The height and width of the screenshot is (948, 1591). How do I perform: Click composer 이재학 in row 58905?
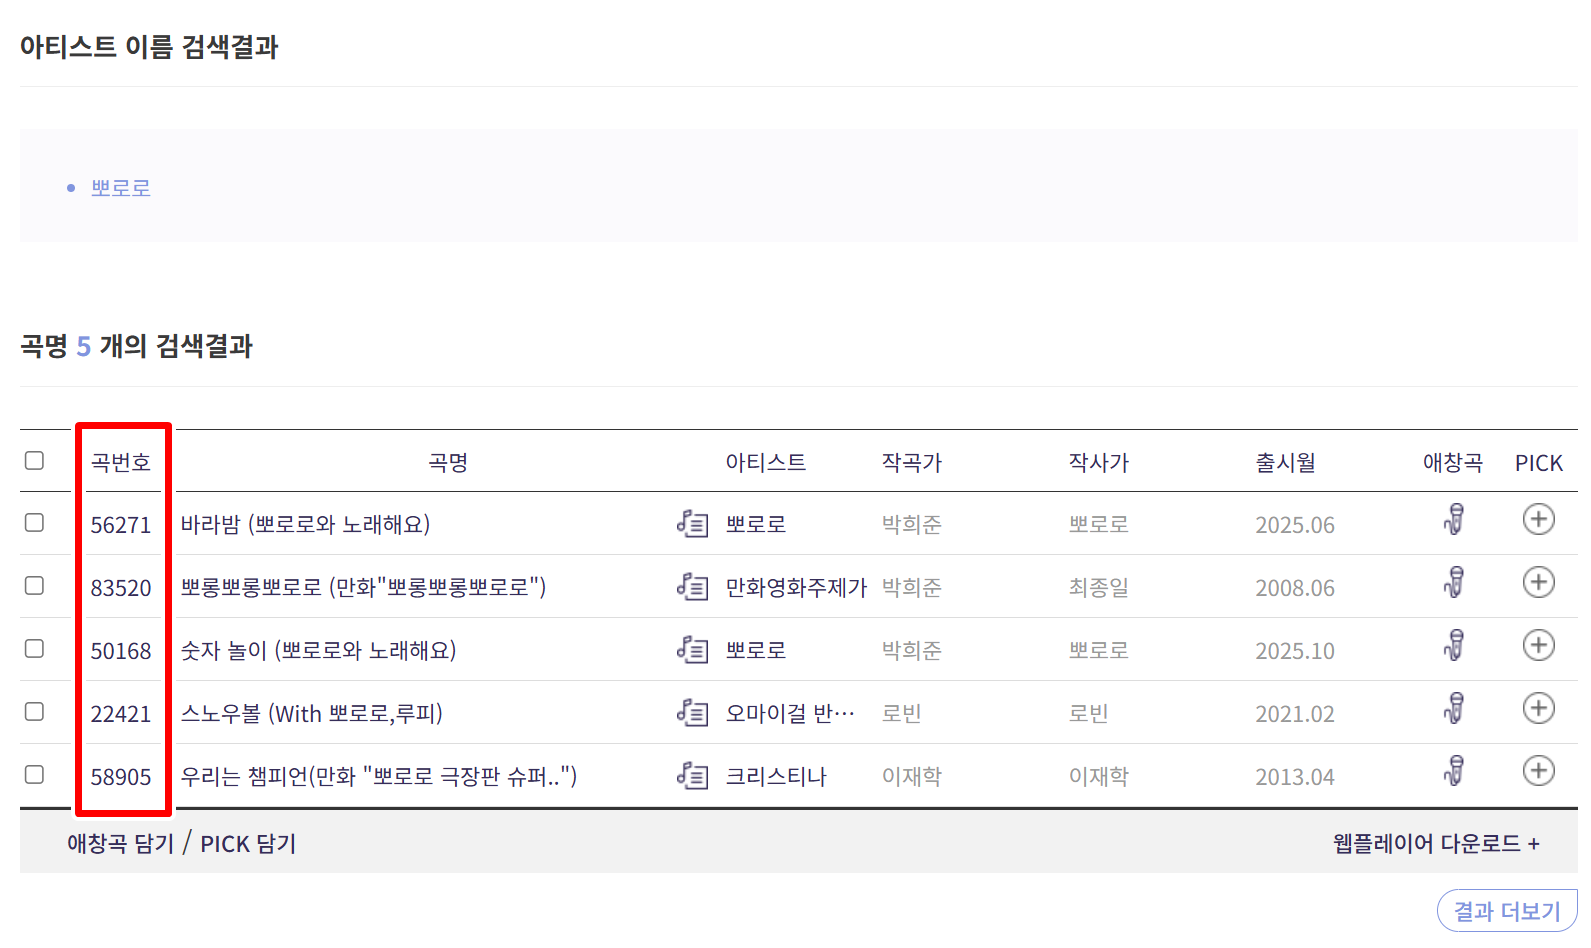pos(912,776)
